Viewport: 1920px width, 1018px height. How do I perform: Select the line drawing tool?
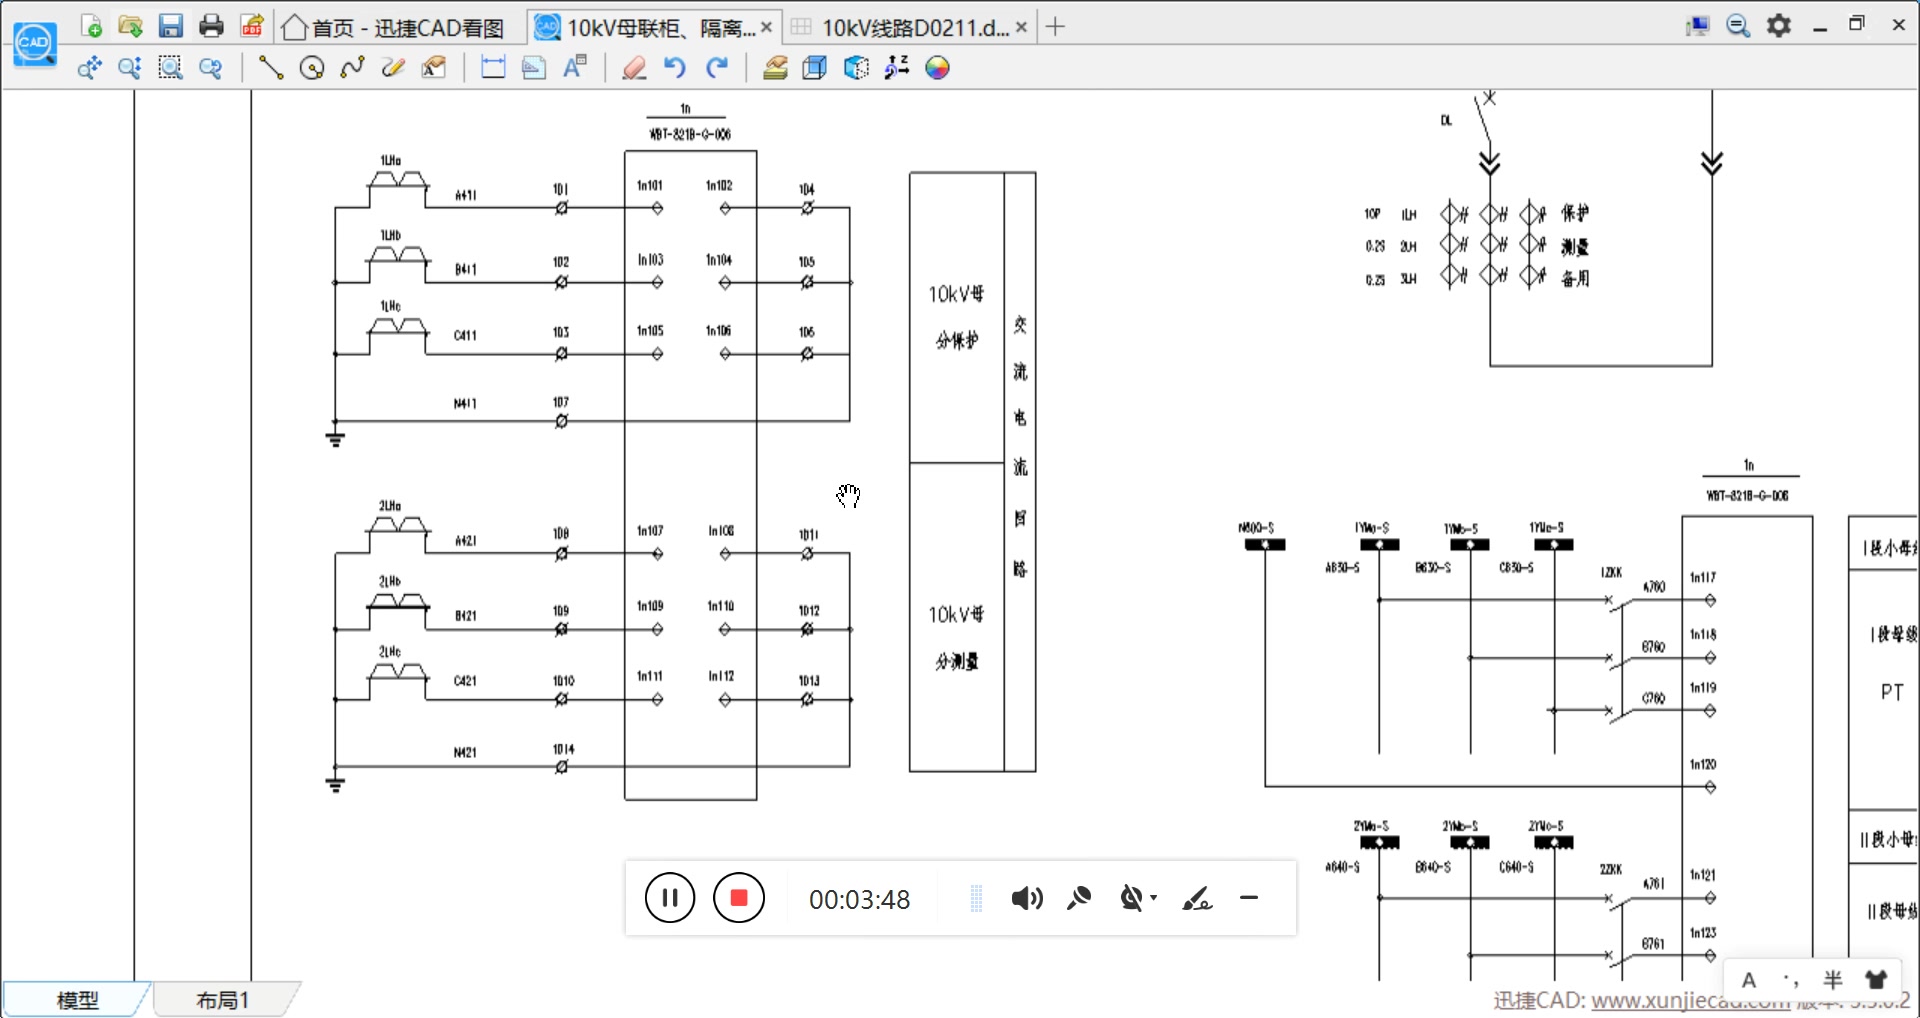[271, 68]
